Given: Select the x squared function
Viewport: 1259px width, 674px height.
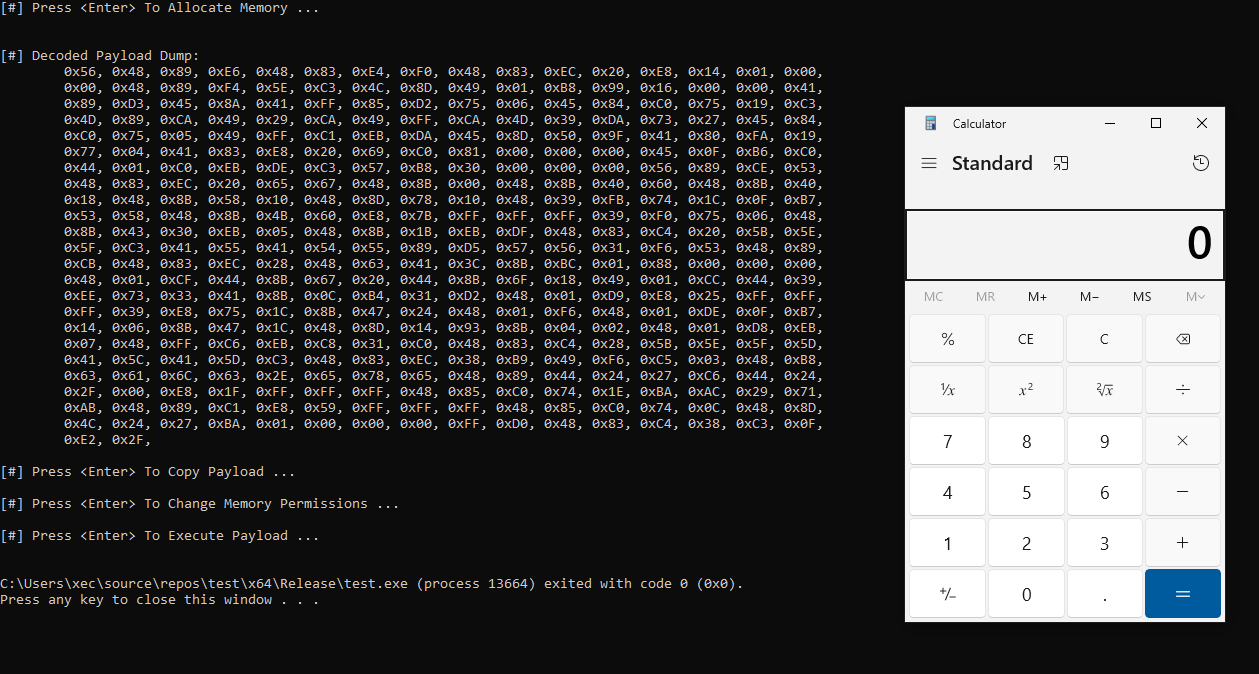Looking at the screenshot, I should (x=1025, y=389).
